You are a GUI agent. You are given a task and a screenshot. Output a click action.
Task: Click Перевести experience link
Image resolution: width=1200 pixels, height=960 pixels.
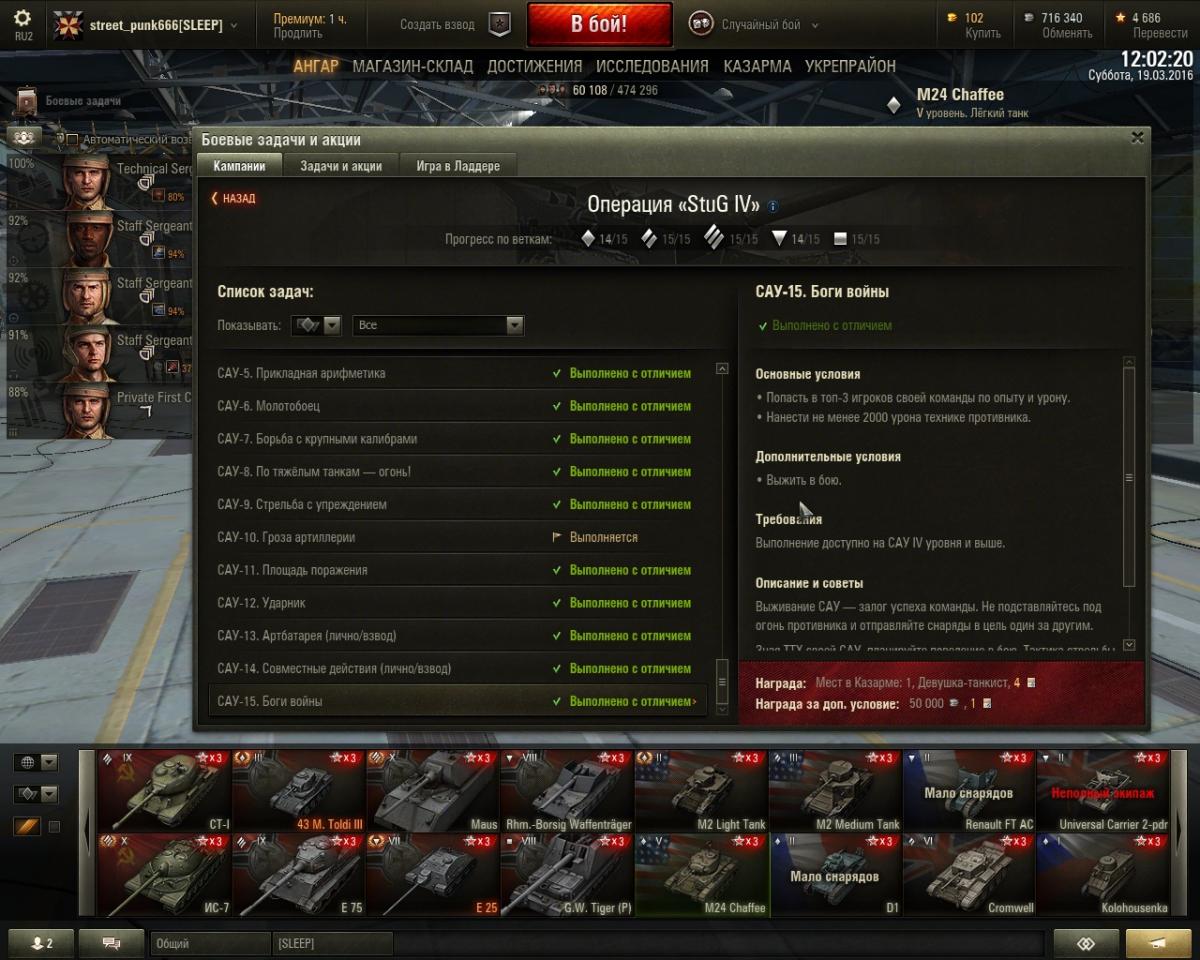click(x=1160, y=33)
